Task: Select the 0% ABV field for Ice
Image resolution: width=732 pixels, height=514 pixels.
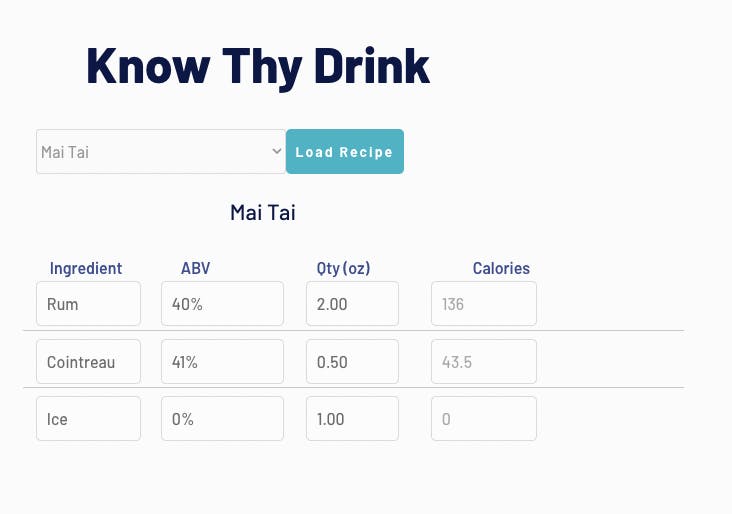Action: point(222,419)
